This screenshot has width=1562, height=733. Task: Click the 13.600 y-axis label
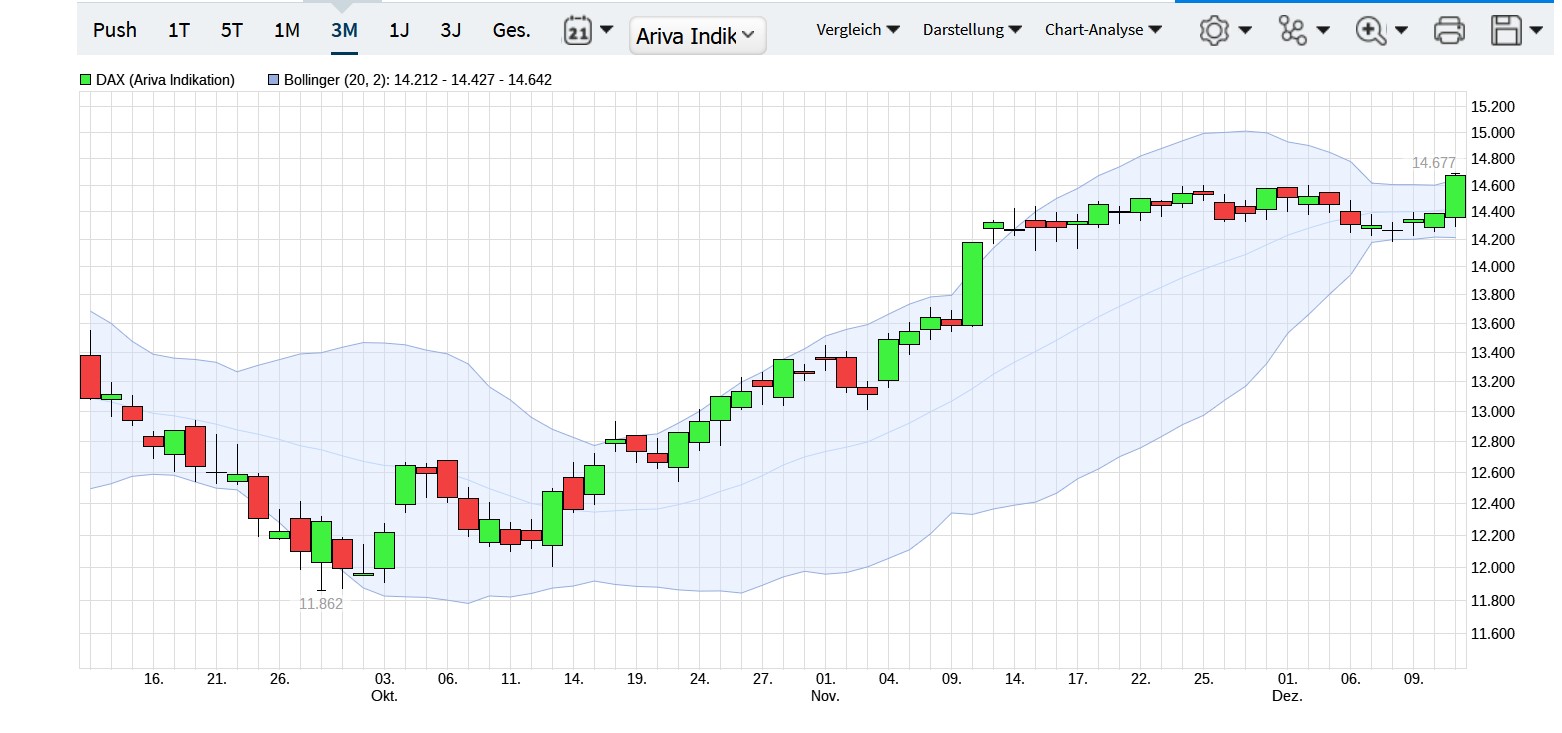pos(1493,324)
